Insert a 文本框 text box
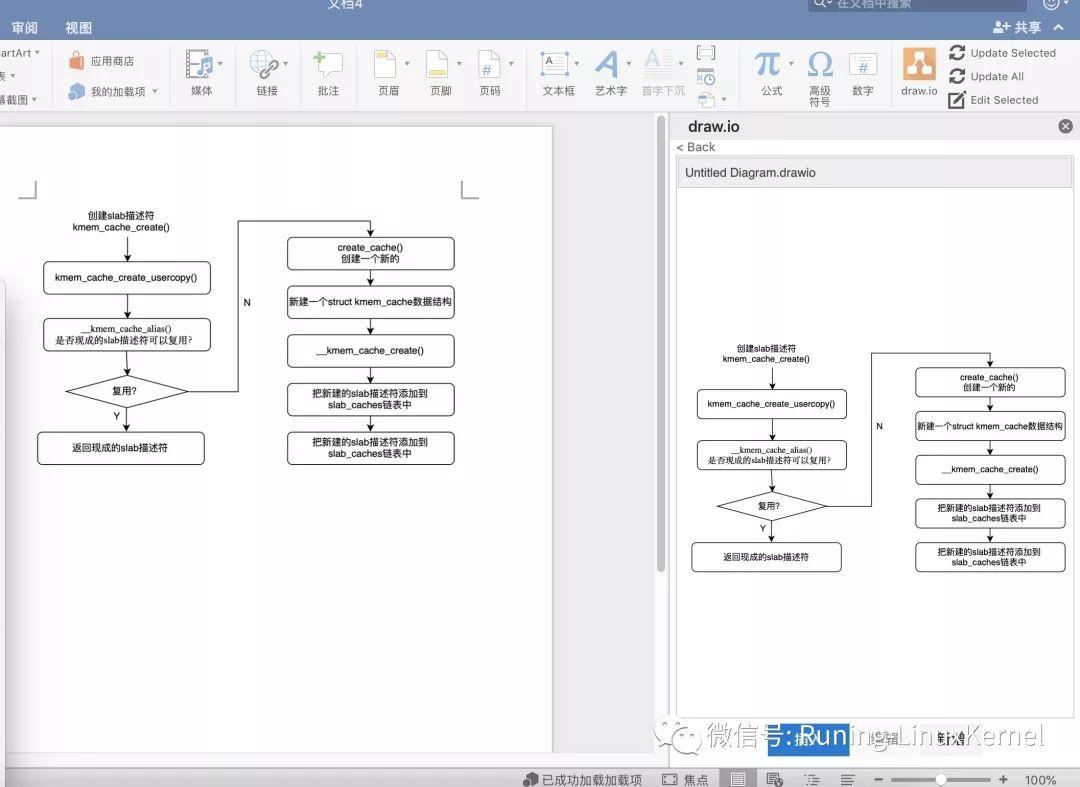Viewport: 1080px width, 787px height. point(558,72)
